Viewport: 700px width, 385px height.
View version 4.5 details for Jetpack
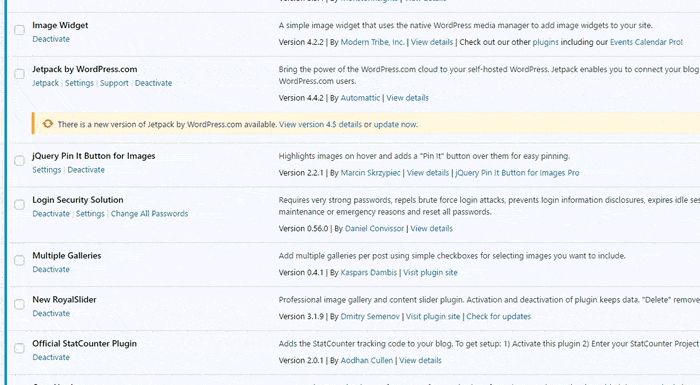(x=320, y=125)
